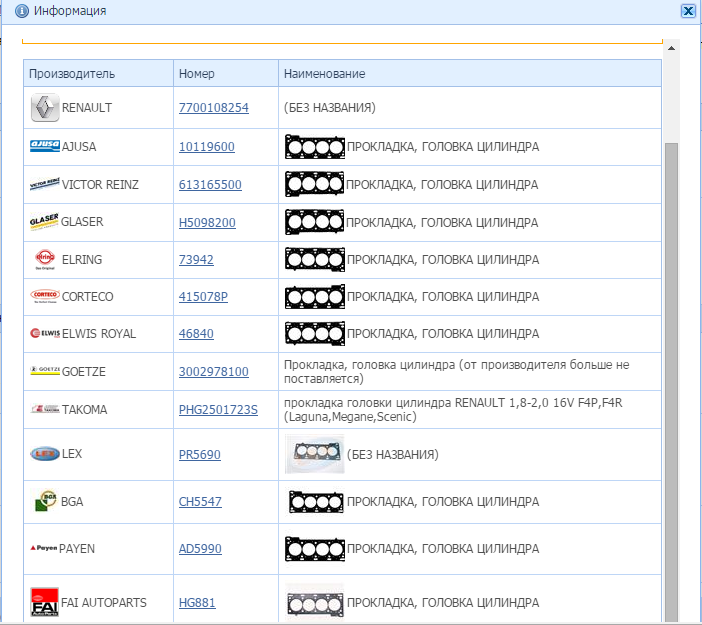Click the Corteco brand logo

(x=45, y=297)
